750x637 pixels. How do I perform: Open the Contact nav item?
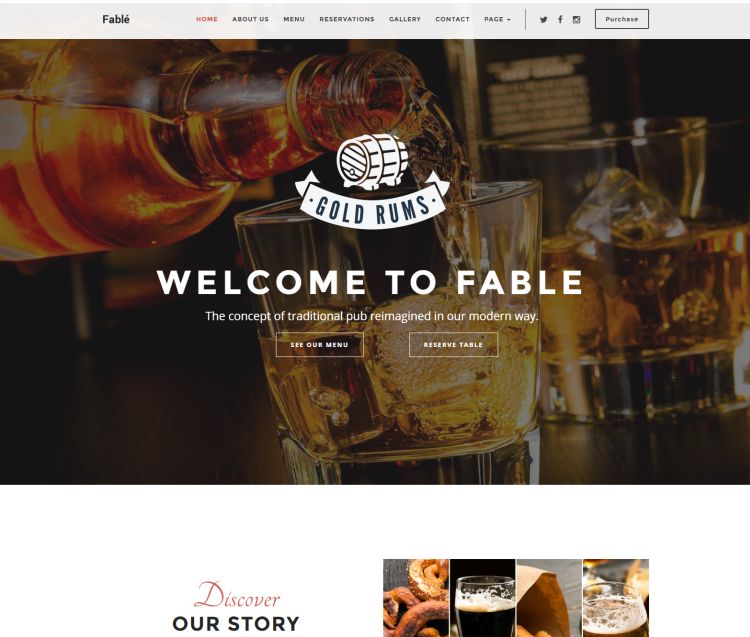(452, 19)
